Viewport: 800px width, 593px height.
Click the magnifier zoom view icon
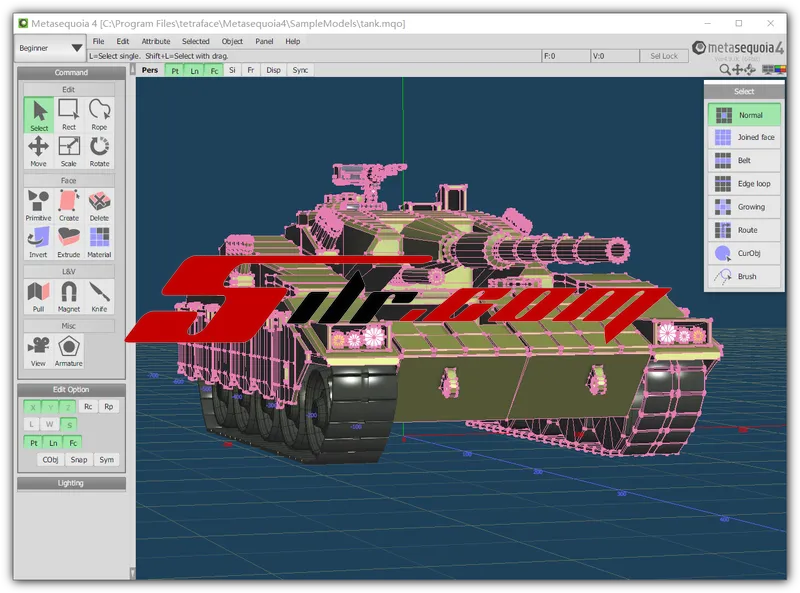pos(724,70)
